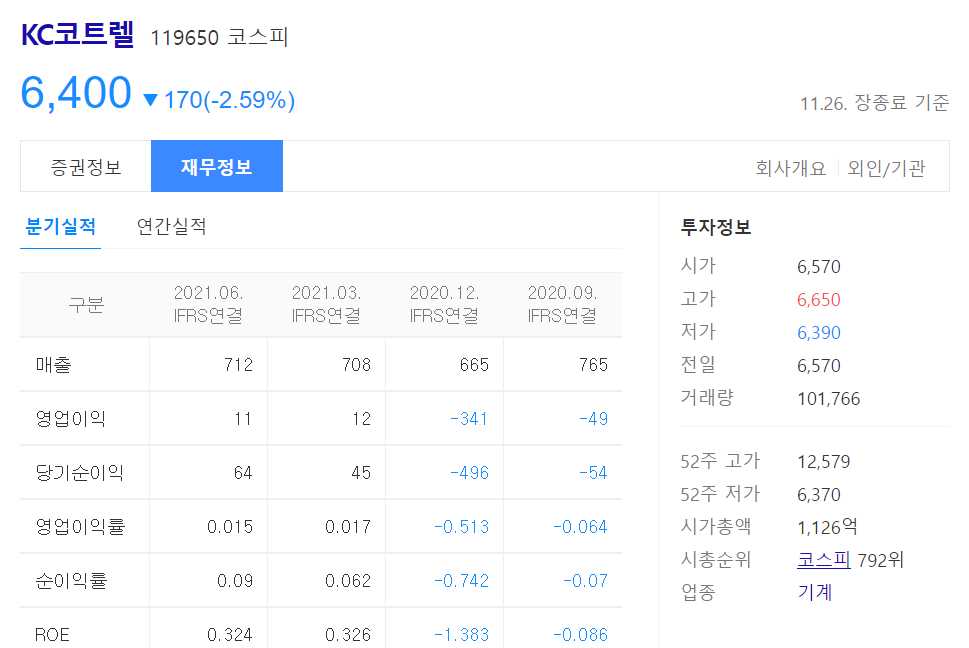Click the current price 6,400
This screenshot has height=648, width=969.
coord(72,94)
